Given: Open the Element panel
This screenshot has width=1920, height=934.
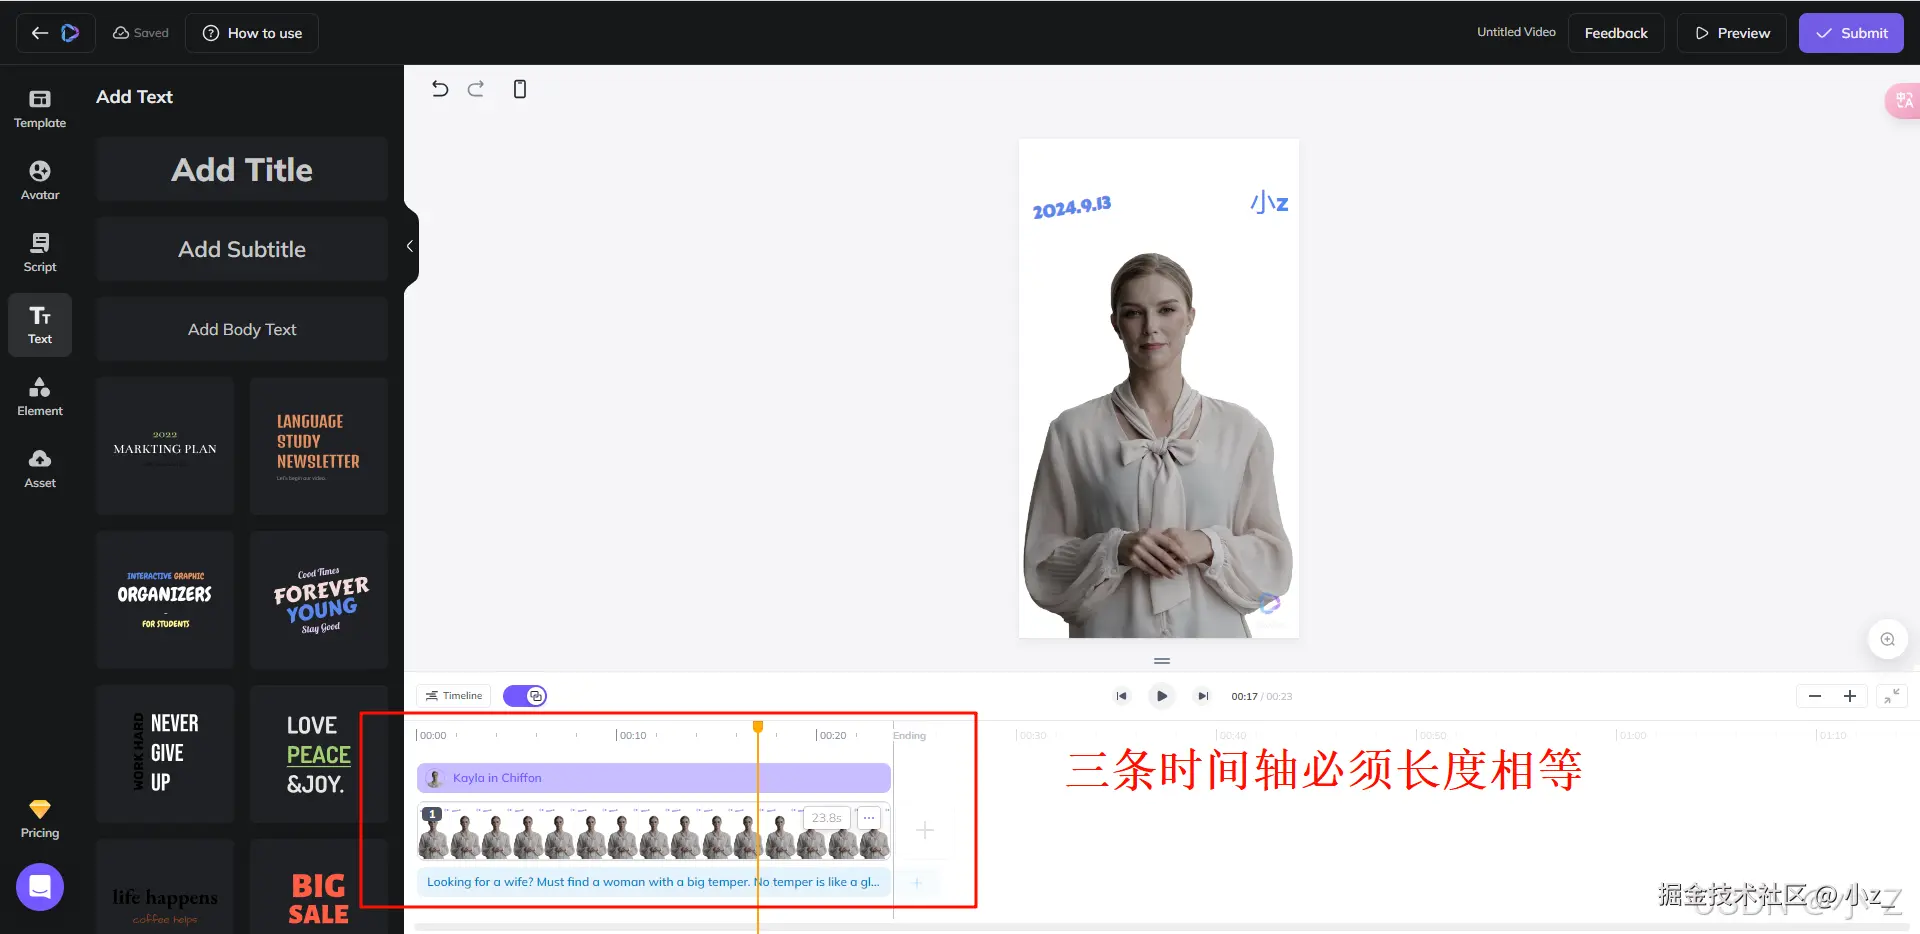Looking at the screenshot, I should pos(39,396).
